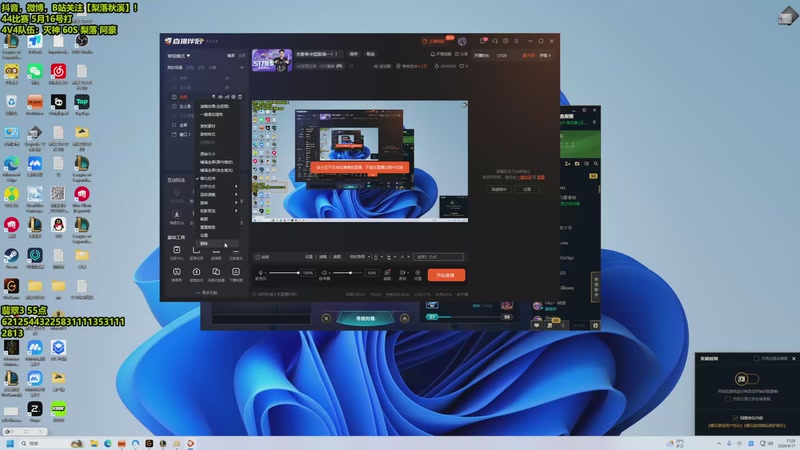The image size is (800, 450).
Task: Tick the checkbox of the 全屏 source row
Action: tap(174, 125)
